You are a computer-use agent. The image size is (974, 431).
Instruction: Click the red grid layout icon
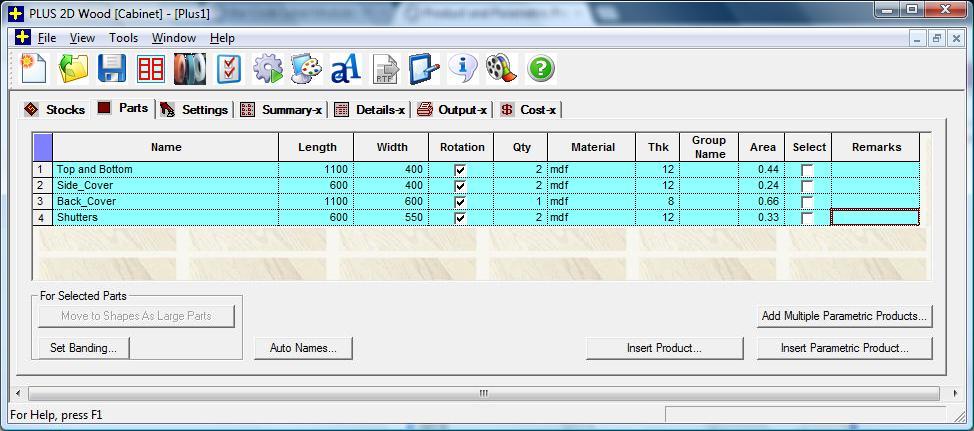click(x=150, y=69)
